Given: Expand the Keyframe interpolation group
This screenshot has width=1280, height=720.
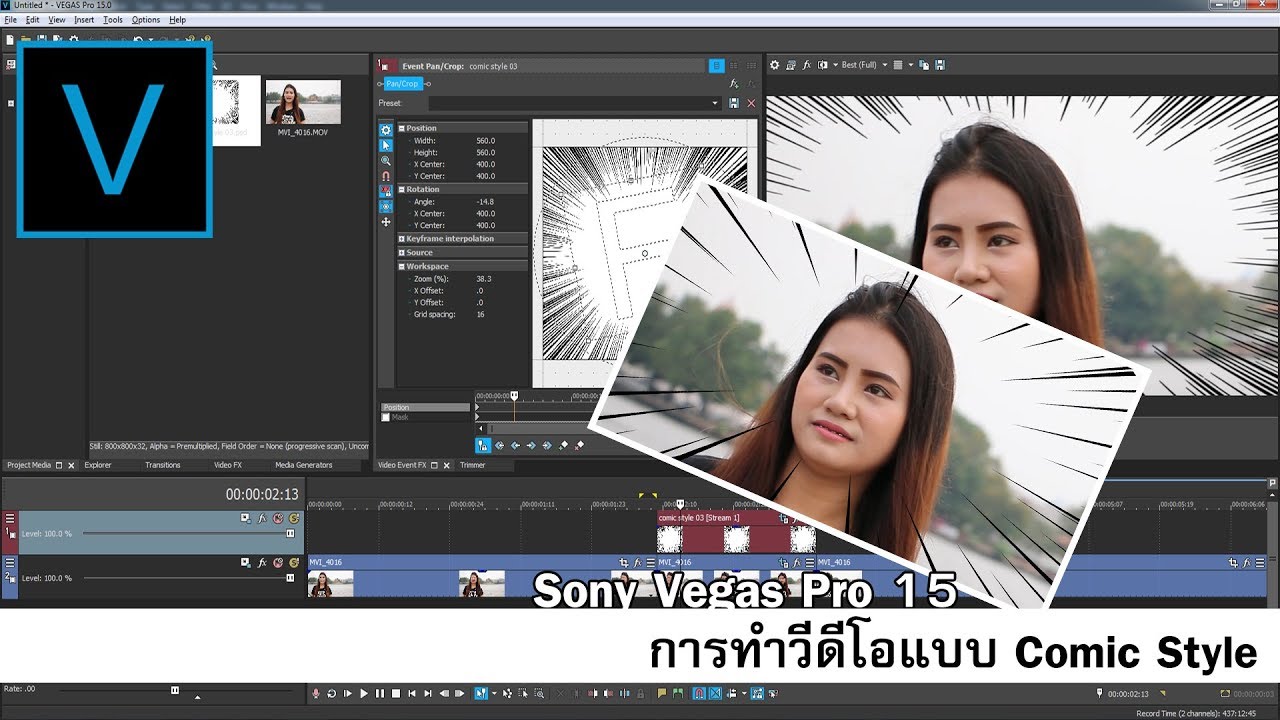Looking at the screenshot, I should pyautogui.click(x=402, y=239).
